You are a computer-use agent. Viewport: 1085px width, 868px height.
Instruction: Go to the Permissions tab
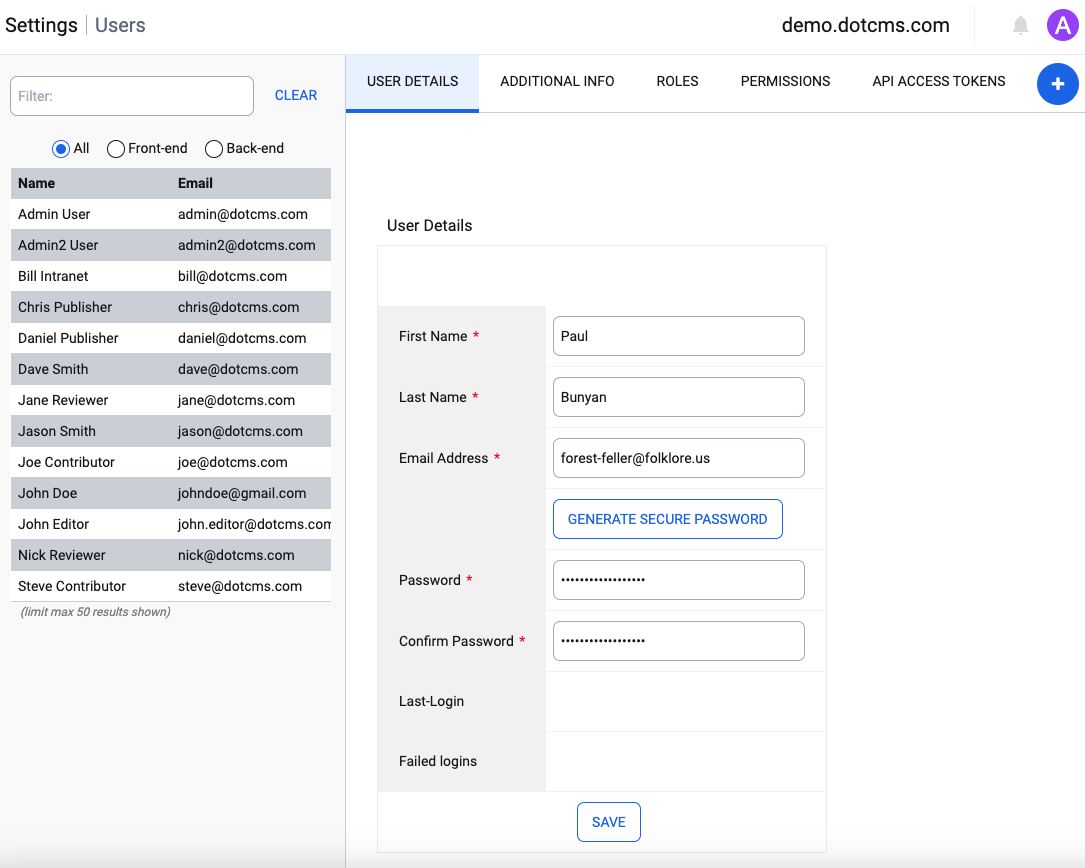[x=785, y=82]
